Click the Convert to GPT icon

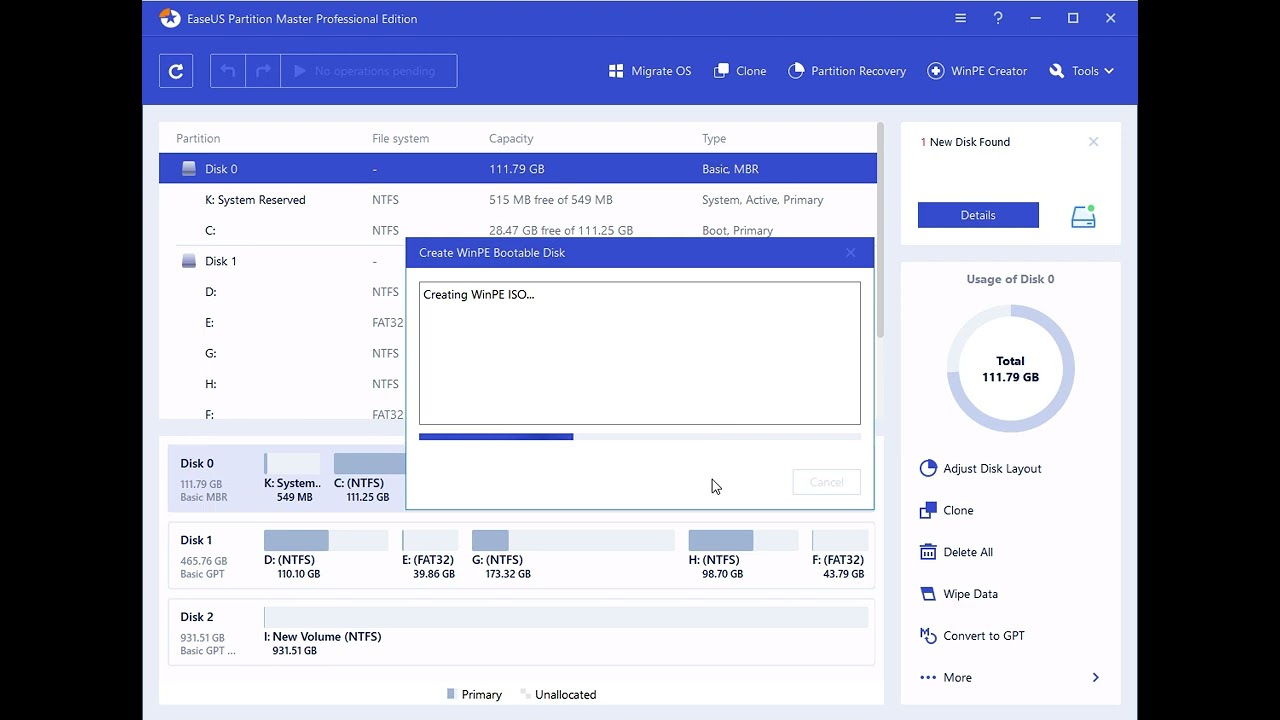pyautogui.click(x=928, y=636)
